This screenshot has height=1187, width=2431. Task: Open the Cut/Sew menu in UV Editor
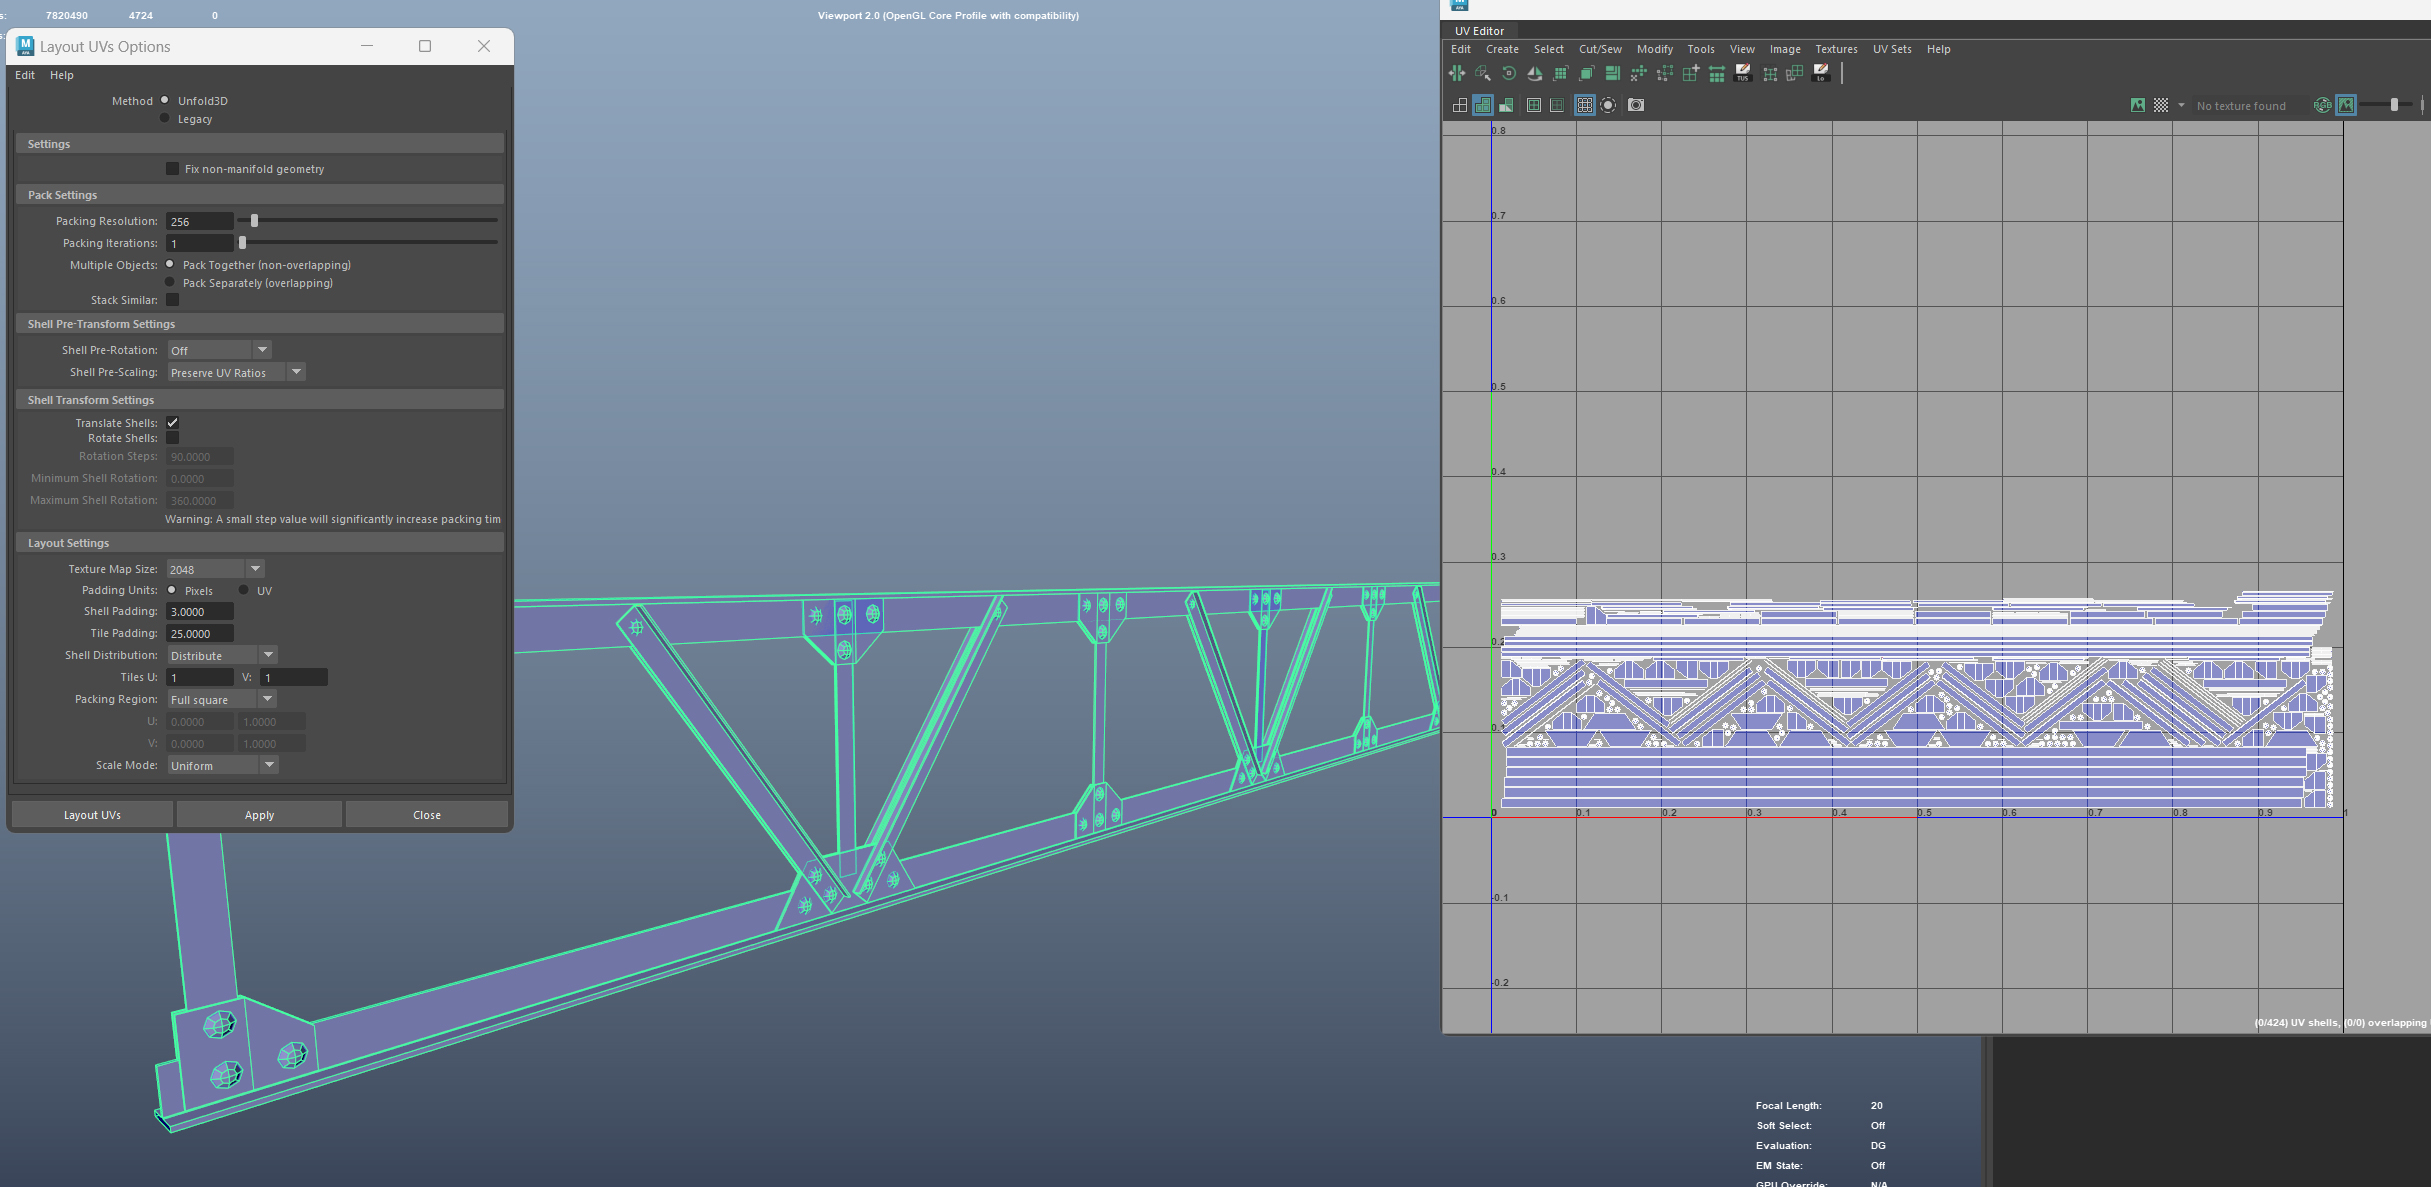[x=1599, y=49]
